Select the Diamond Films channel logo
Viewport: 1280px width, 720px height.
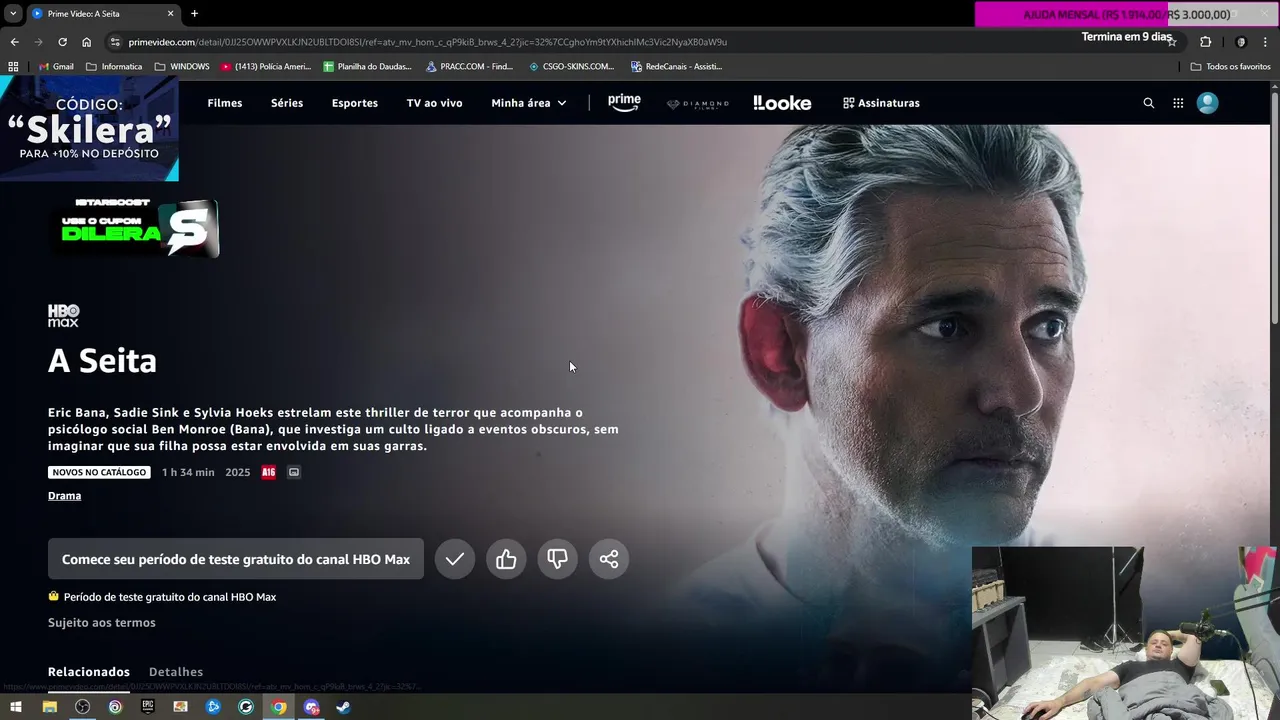click(x=698, y=103)
